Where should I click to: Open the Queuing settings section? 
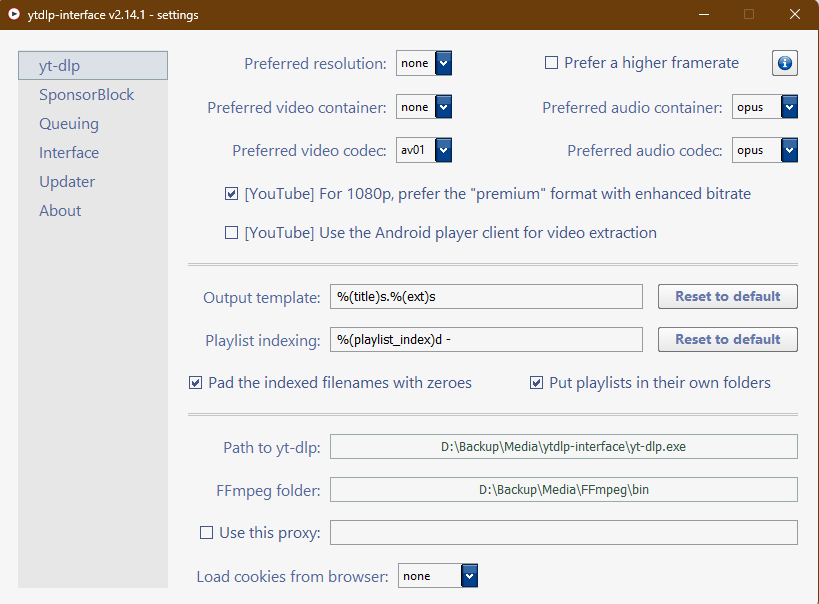point(69,124)
